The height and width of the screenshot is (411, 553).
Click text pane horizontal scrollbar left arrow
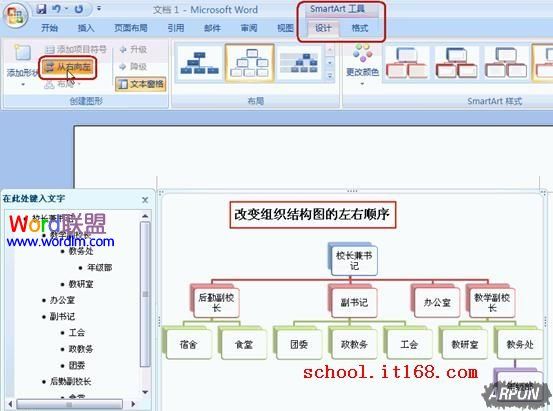tap(10, 404)
